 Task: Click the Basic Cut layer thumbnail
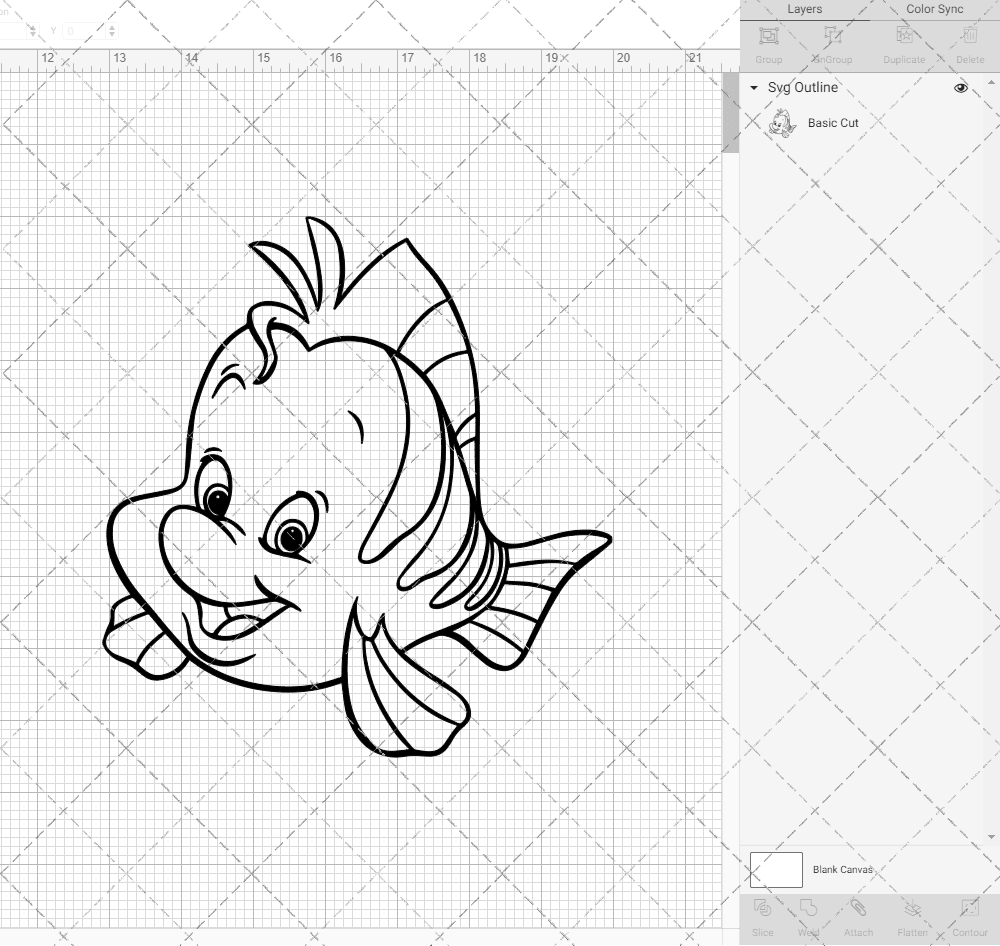click(x=783, y=123)
